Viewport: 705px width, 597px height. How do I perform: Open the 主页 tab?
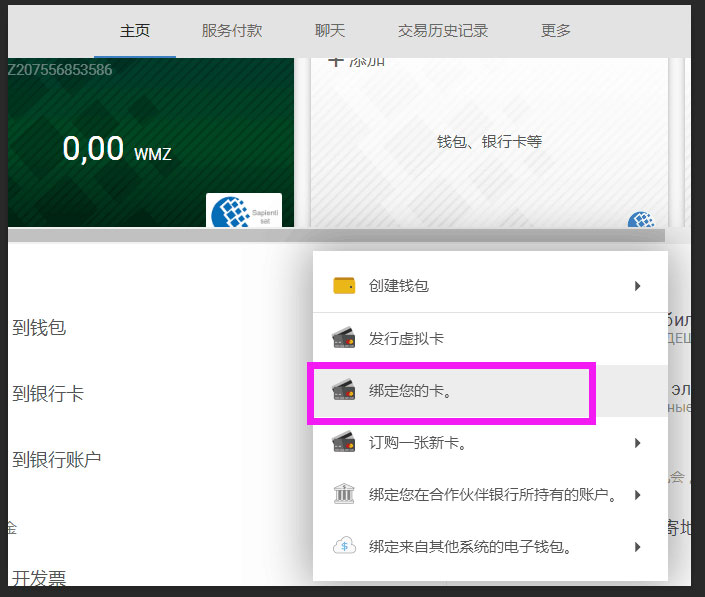pos(134,31)
